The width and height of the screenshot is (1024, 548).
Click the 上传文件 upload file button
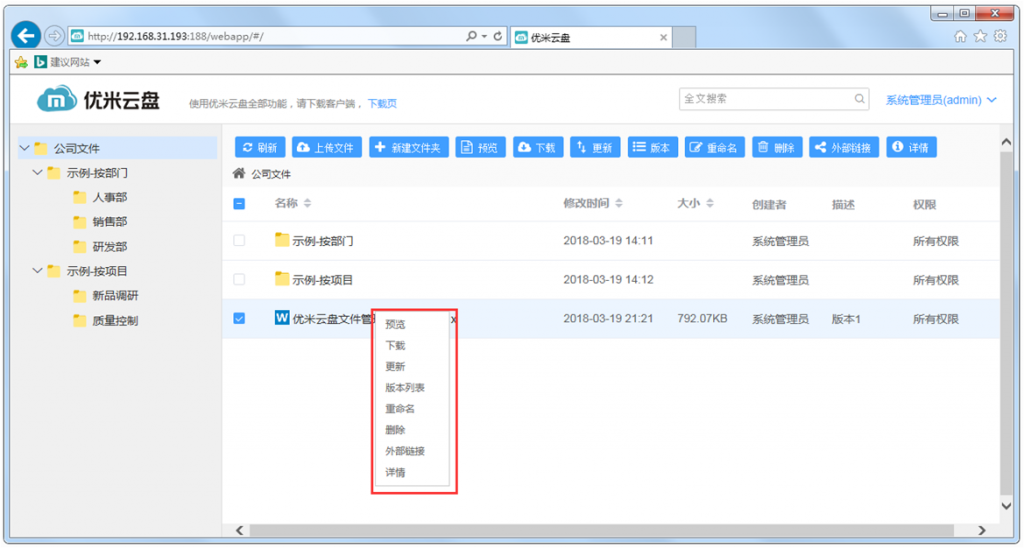tap(326, 148)
